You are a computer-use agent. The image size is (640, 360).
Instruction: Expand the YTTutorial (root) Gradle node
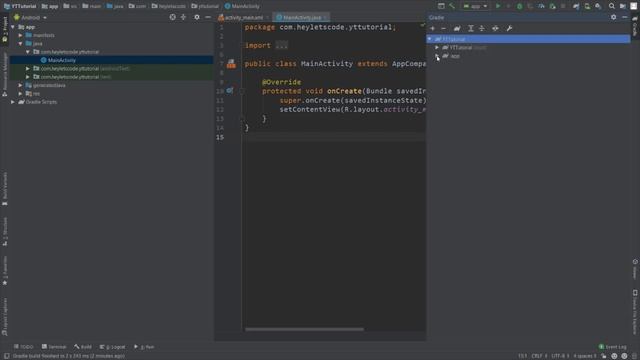click(437, 47)
